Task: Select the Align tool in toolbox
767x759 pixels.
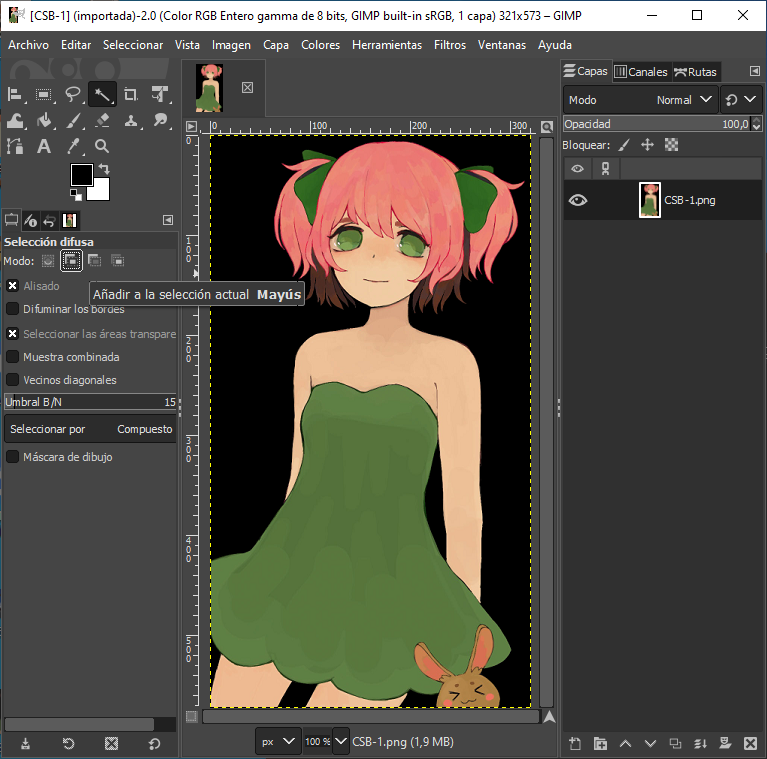Action: click(x=15, y=94)
